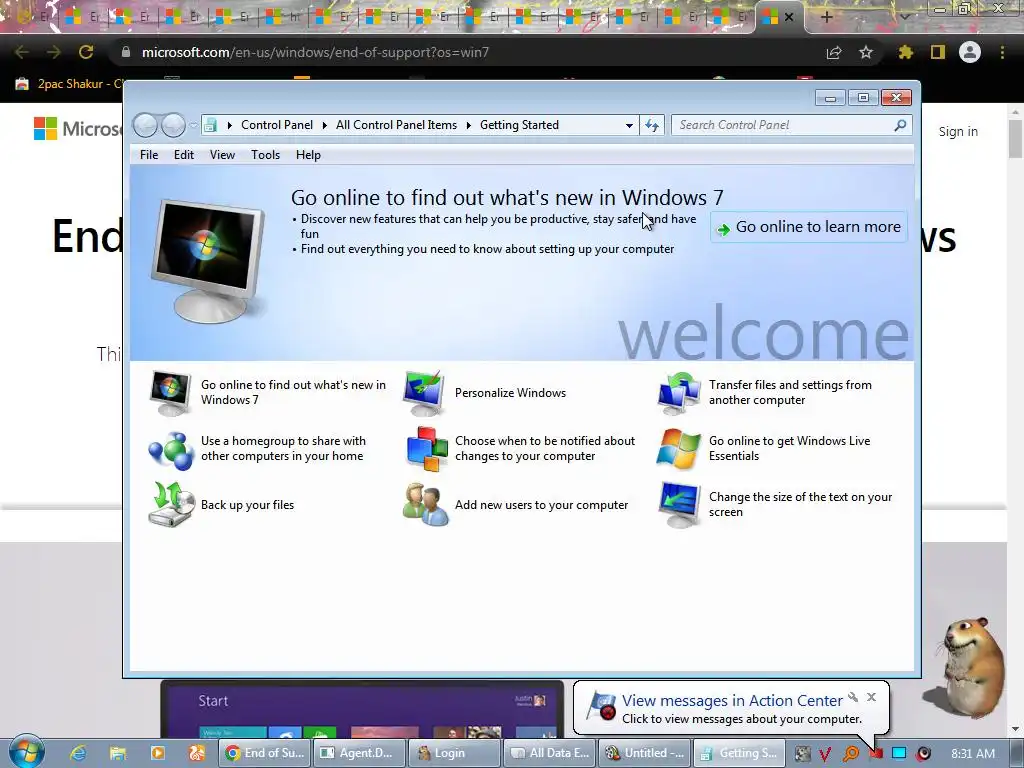Open the Windows Start orb

pos(26,751)
